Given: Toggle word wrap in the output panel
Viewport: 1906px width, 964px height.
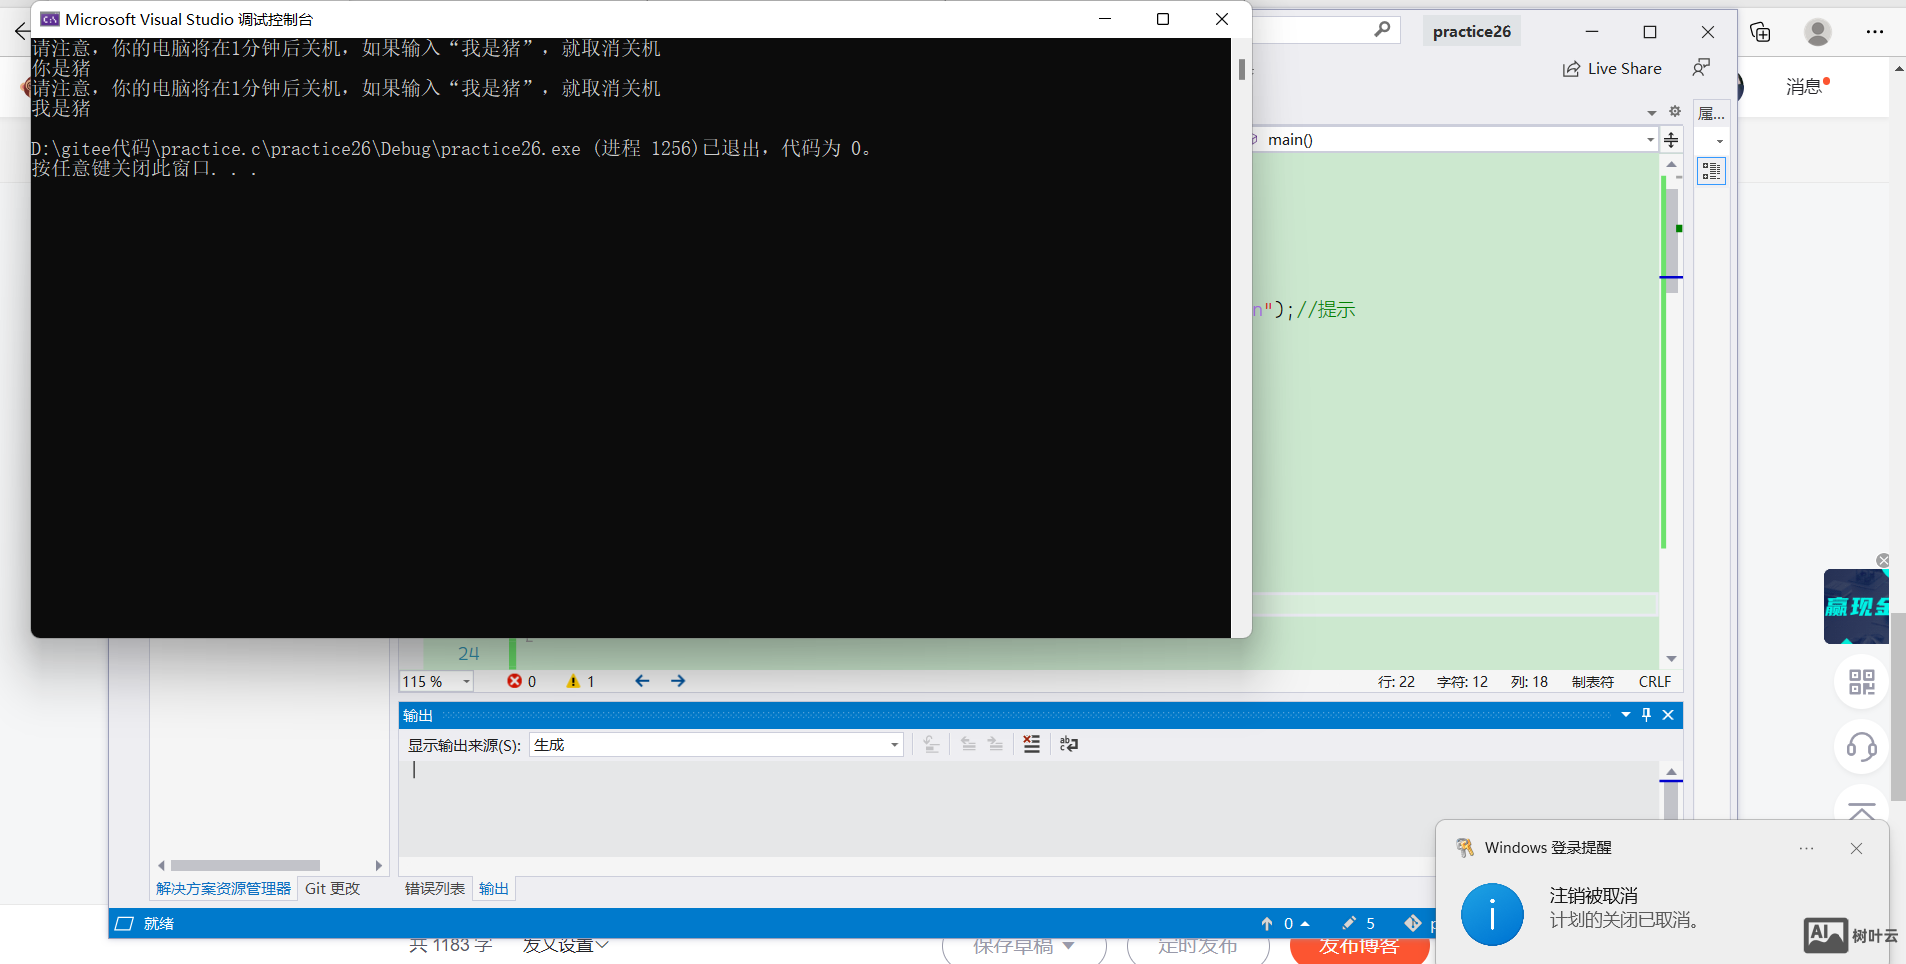Looking at the screenshot, I should coord(1069,744).
